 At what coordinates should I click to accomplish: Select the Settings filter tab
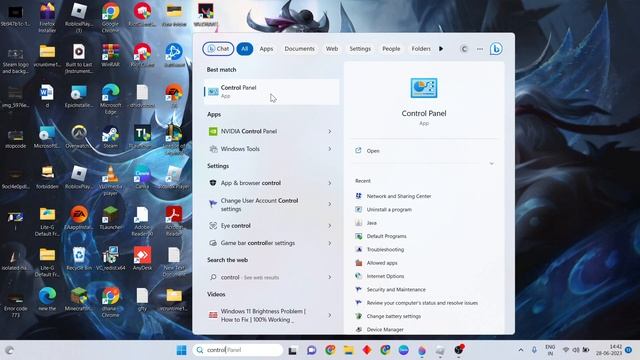(x=360, y=49)
